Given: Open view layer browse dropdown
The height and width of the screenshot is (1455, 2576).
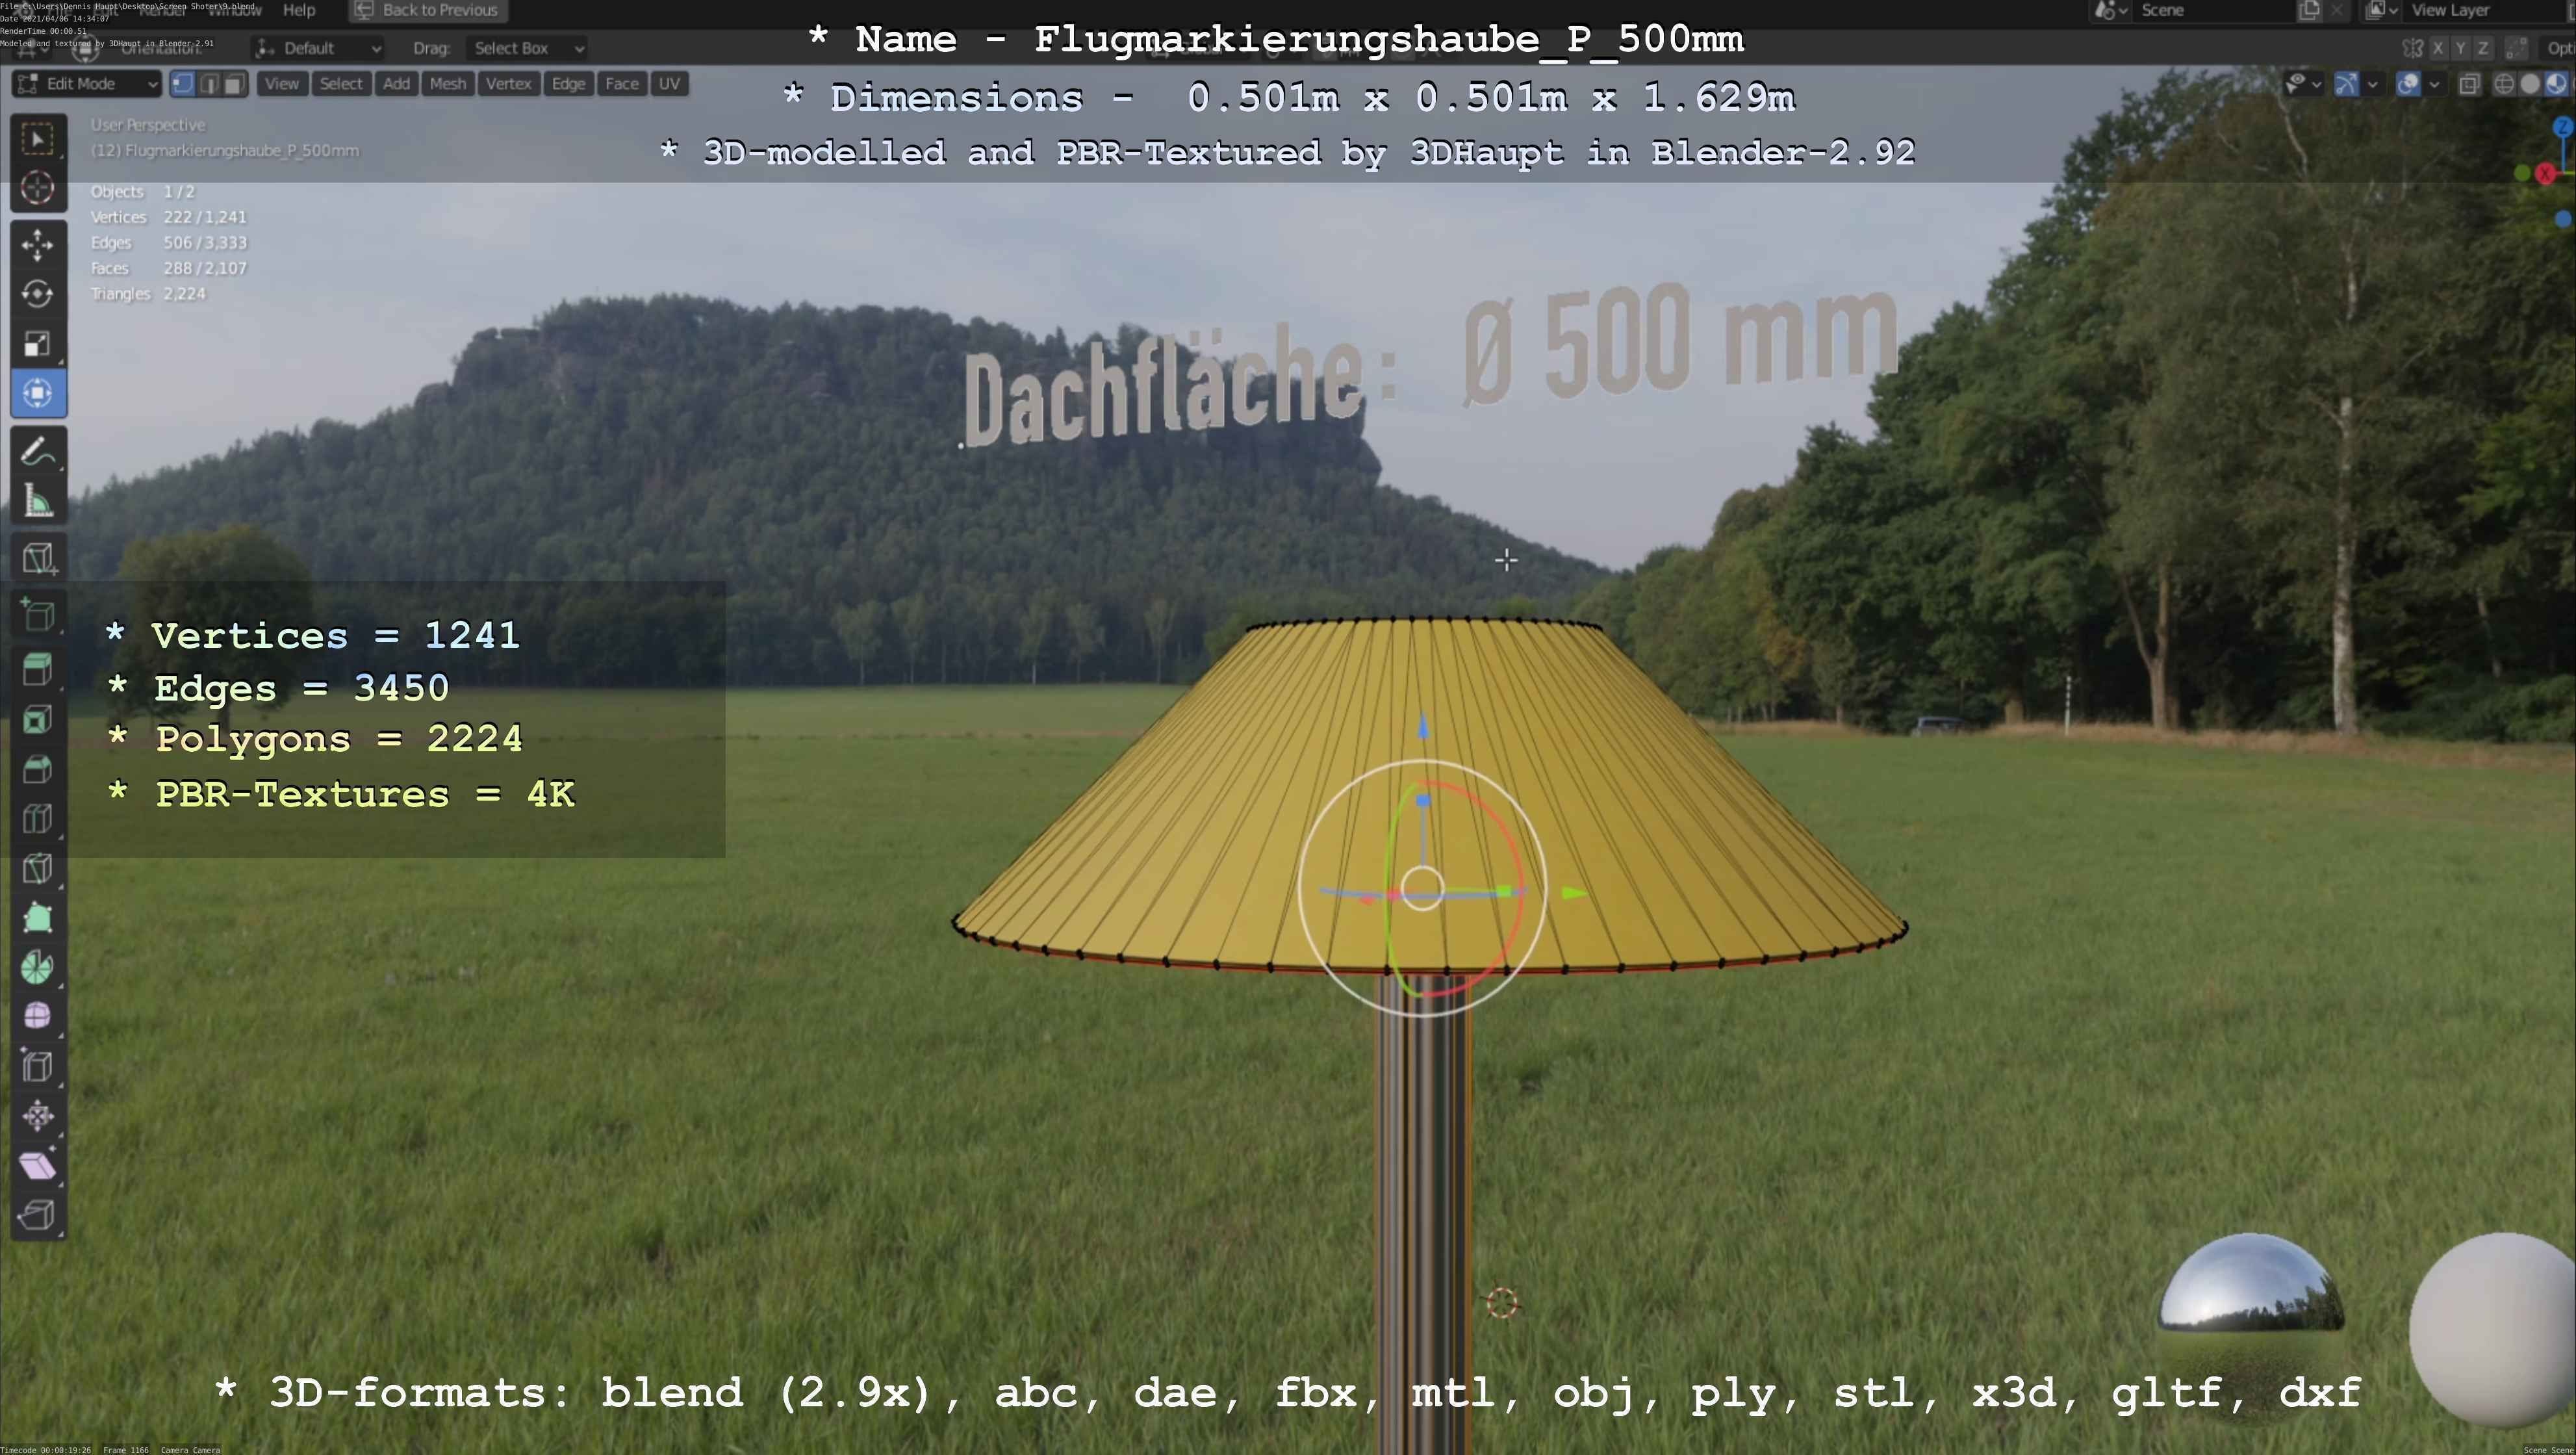Looking at the screenshot, I should 2381,10.
